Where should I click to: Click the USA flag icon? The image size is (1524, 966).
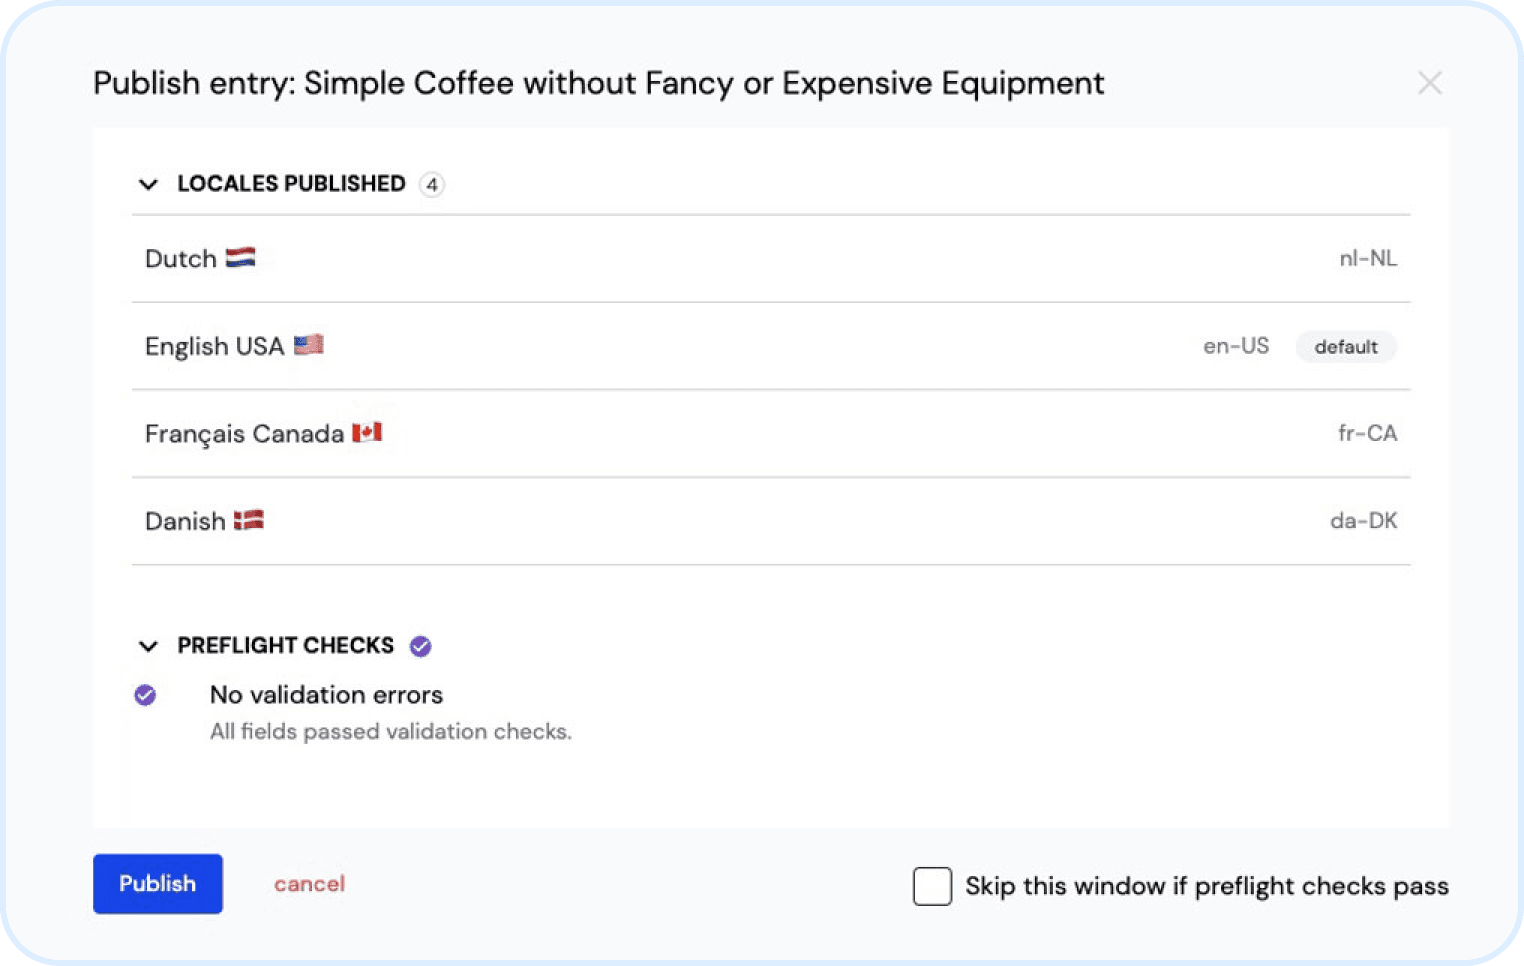pyautogui.click(x=308, y=345)
